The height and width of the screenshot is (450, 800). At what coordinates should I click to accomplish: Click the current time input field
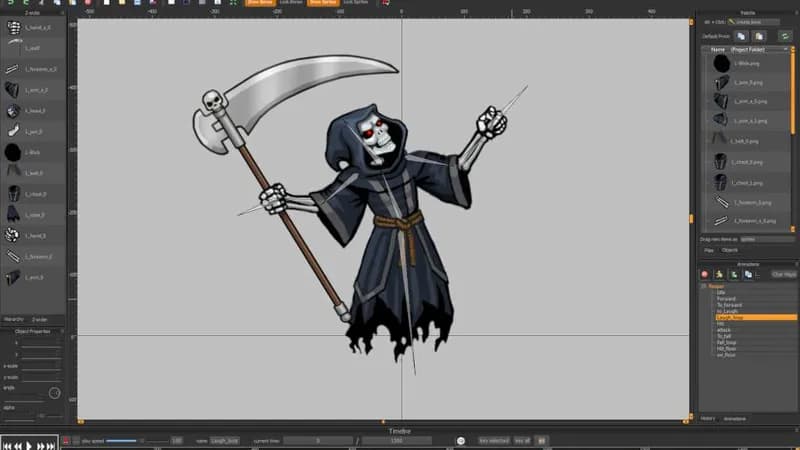pos(318,441)
